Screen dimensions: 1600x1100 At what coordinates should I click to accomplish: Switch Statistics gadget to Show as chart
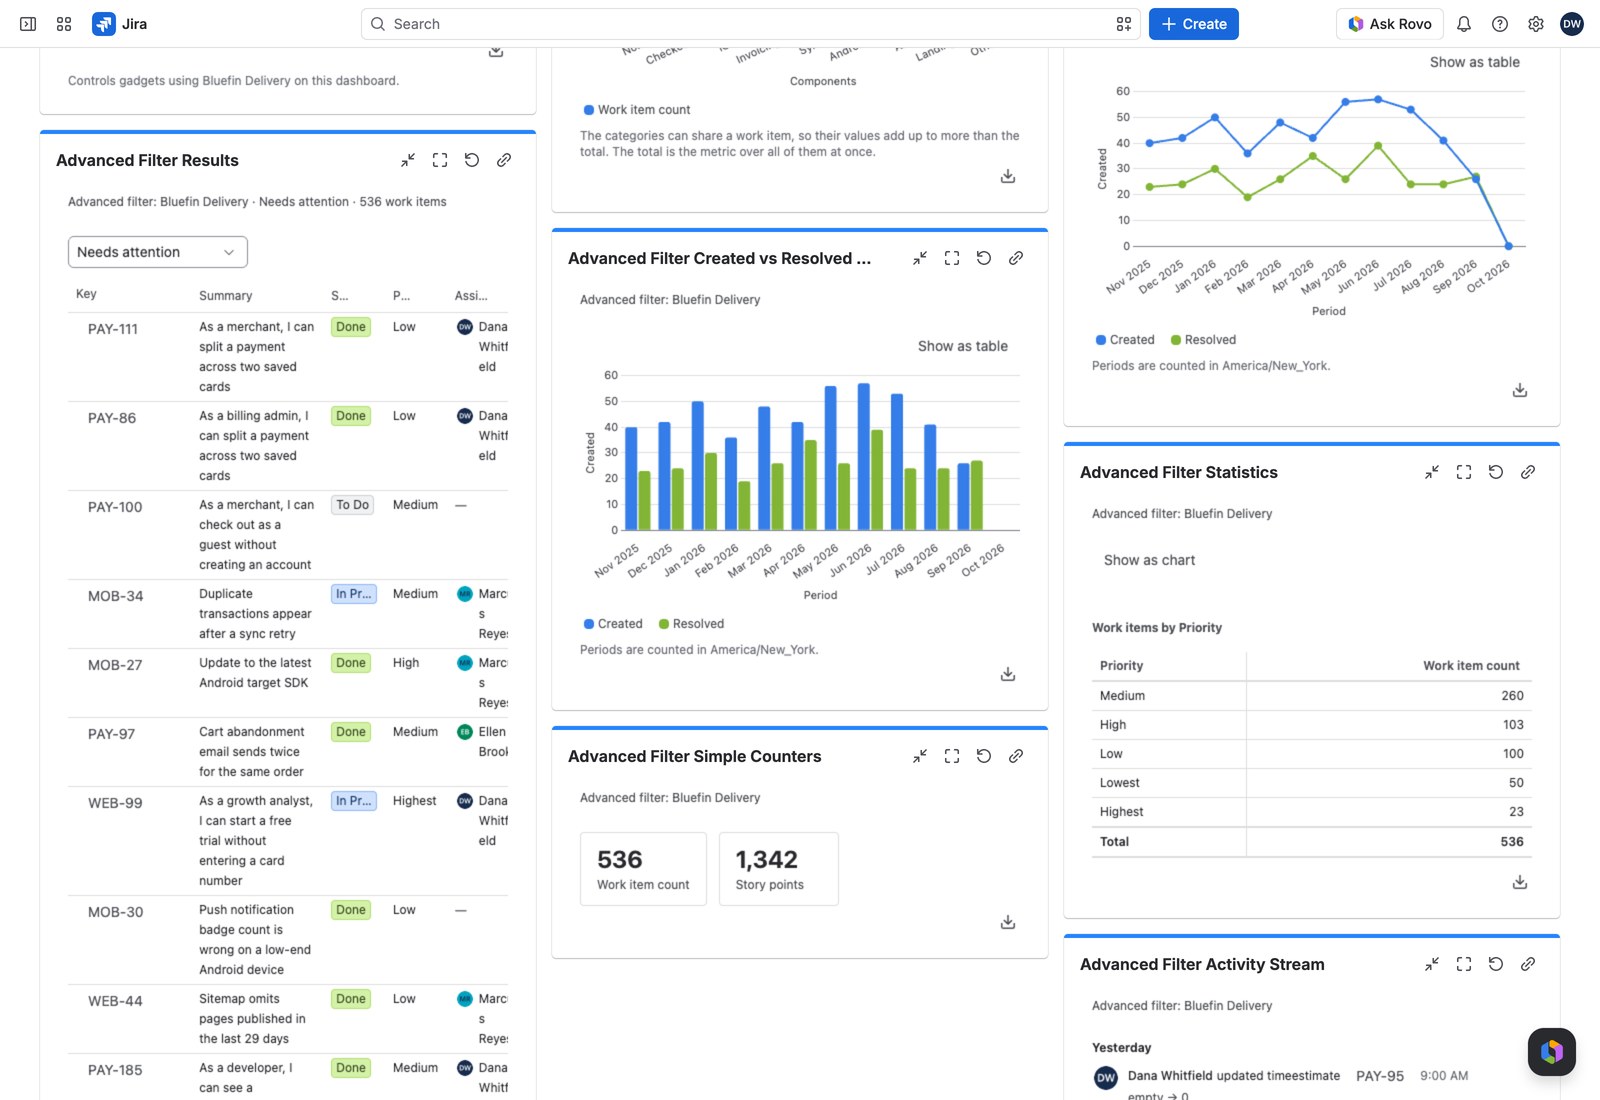1149,560
